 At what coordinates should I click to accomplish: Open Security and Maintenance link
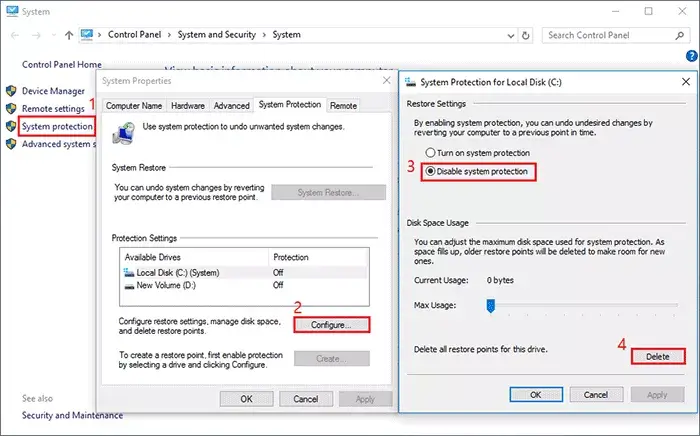(x=72, y=415)
